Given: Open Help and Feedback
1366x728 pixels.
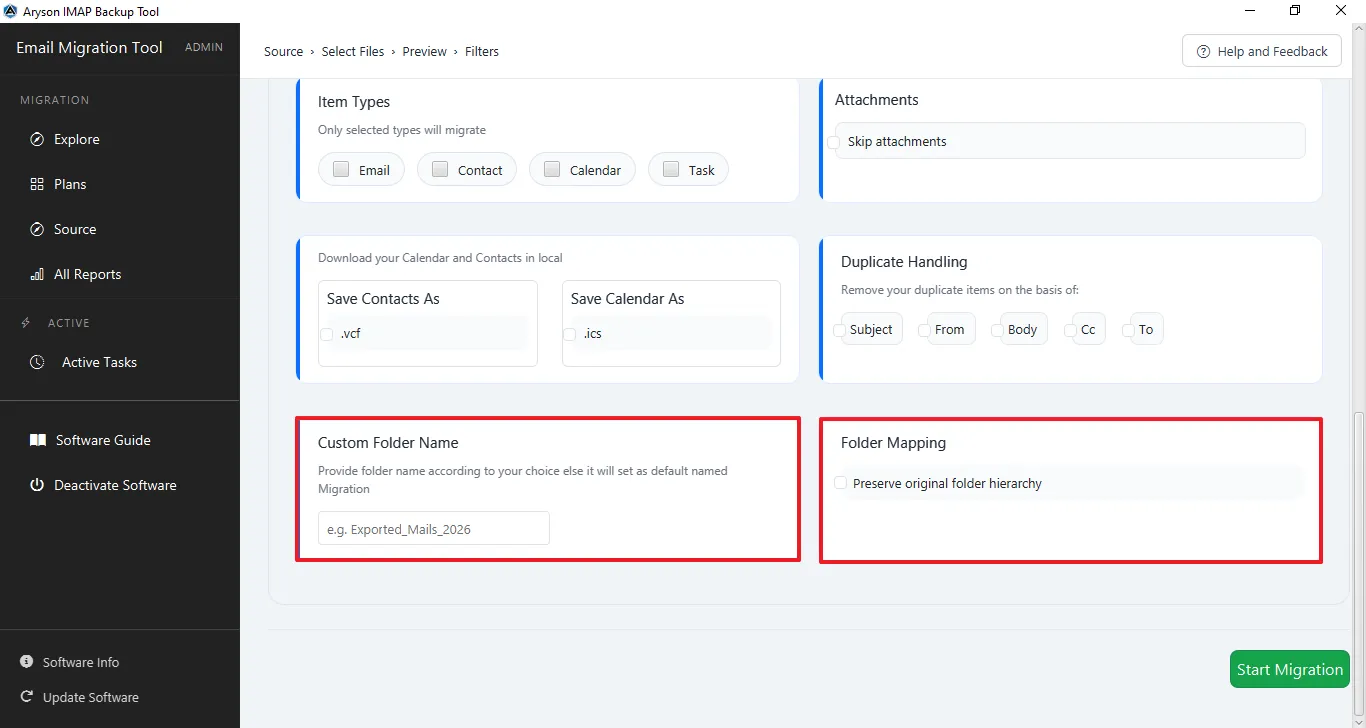Looking at the screenshot, I should pyautogui.click(x=1262, y=51).
